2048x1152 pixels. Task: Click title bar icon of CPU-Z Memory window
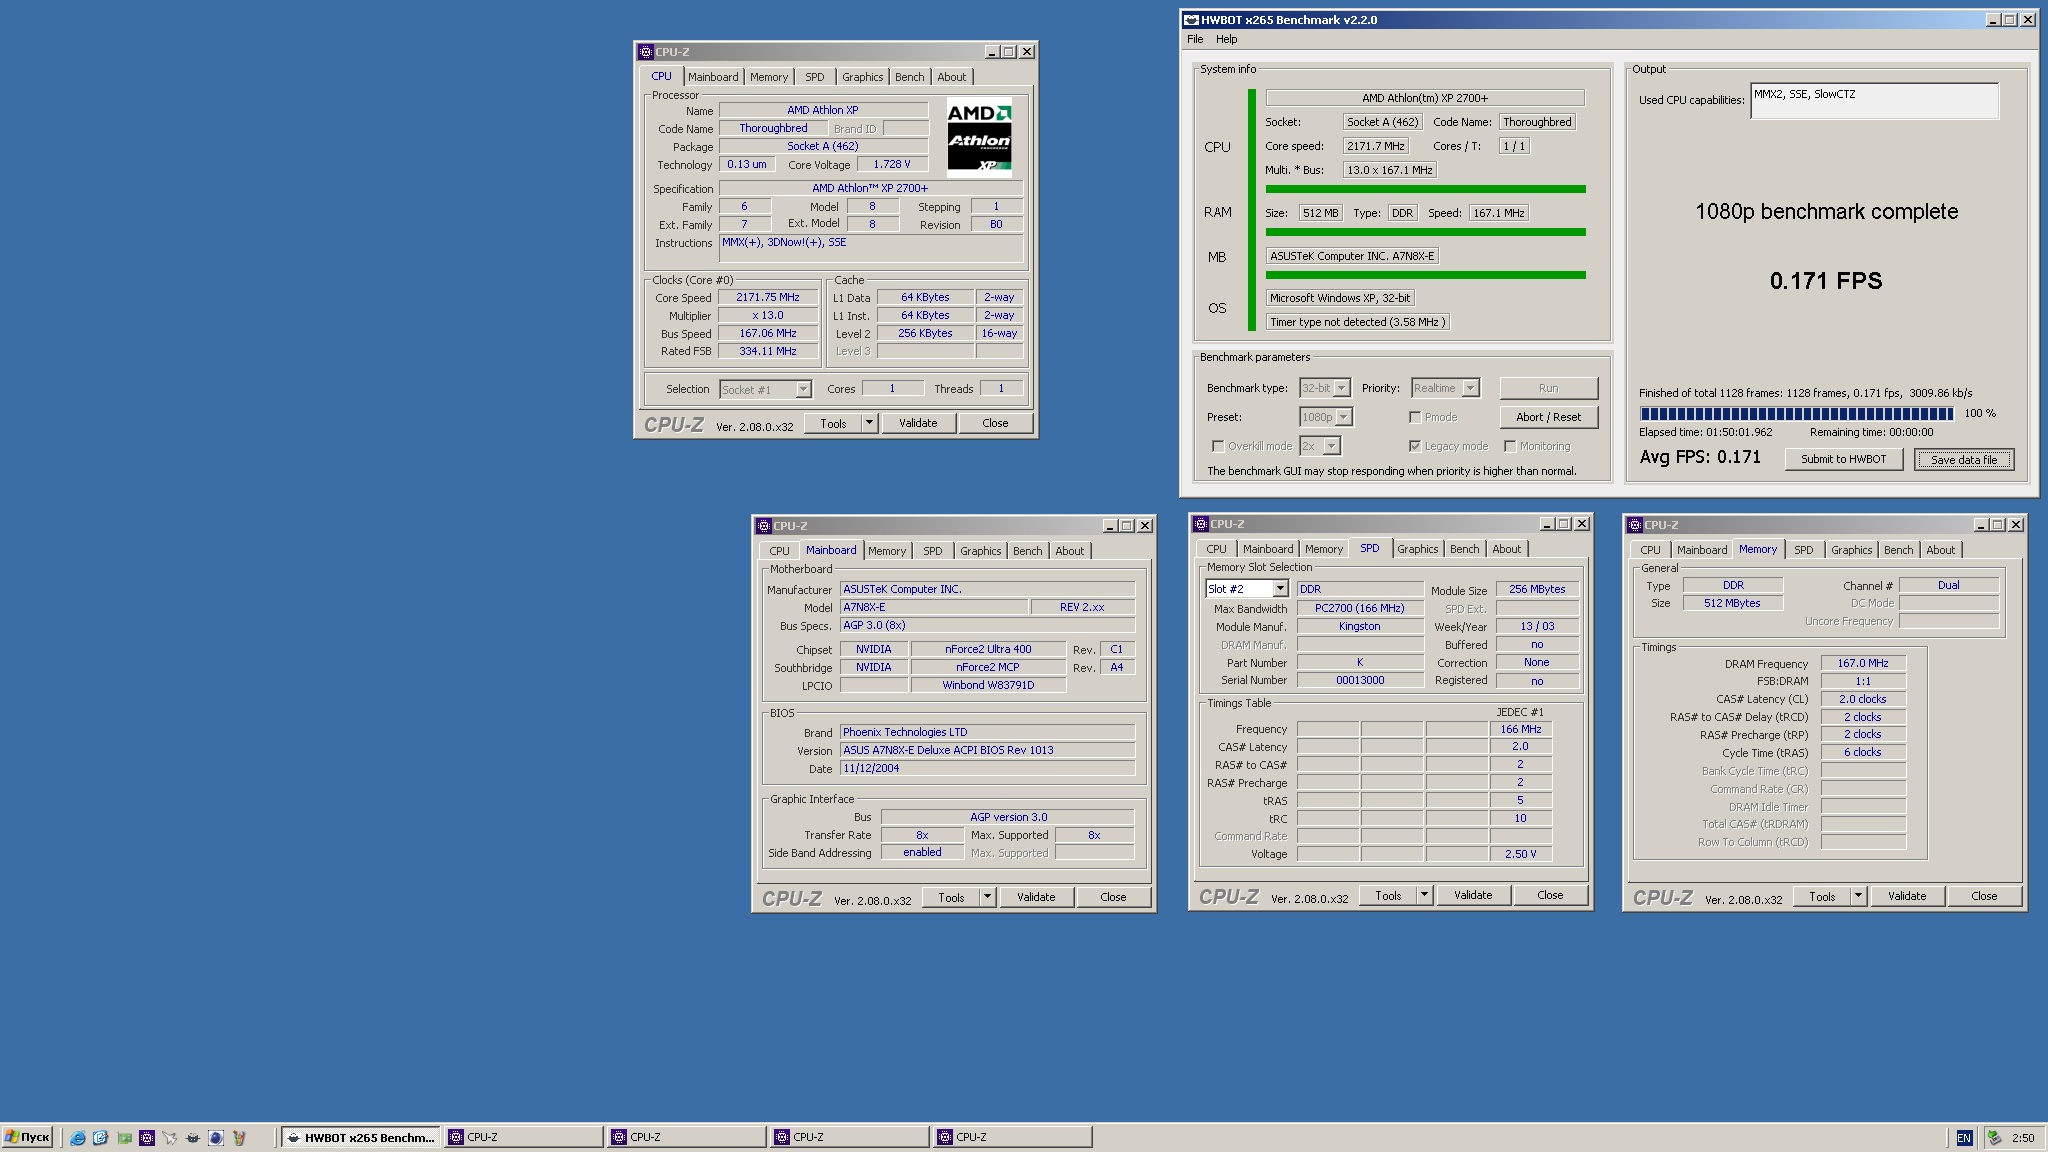1635,525
